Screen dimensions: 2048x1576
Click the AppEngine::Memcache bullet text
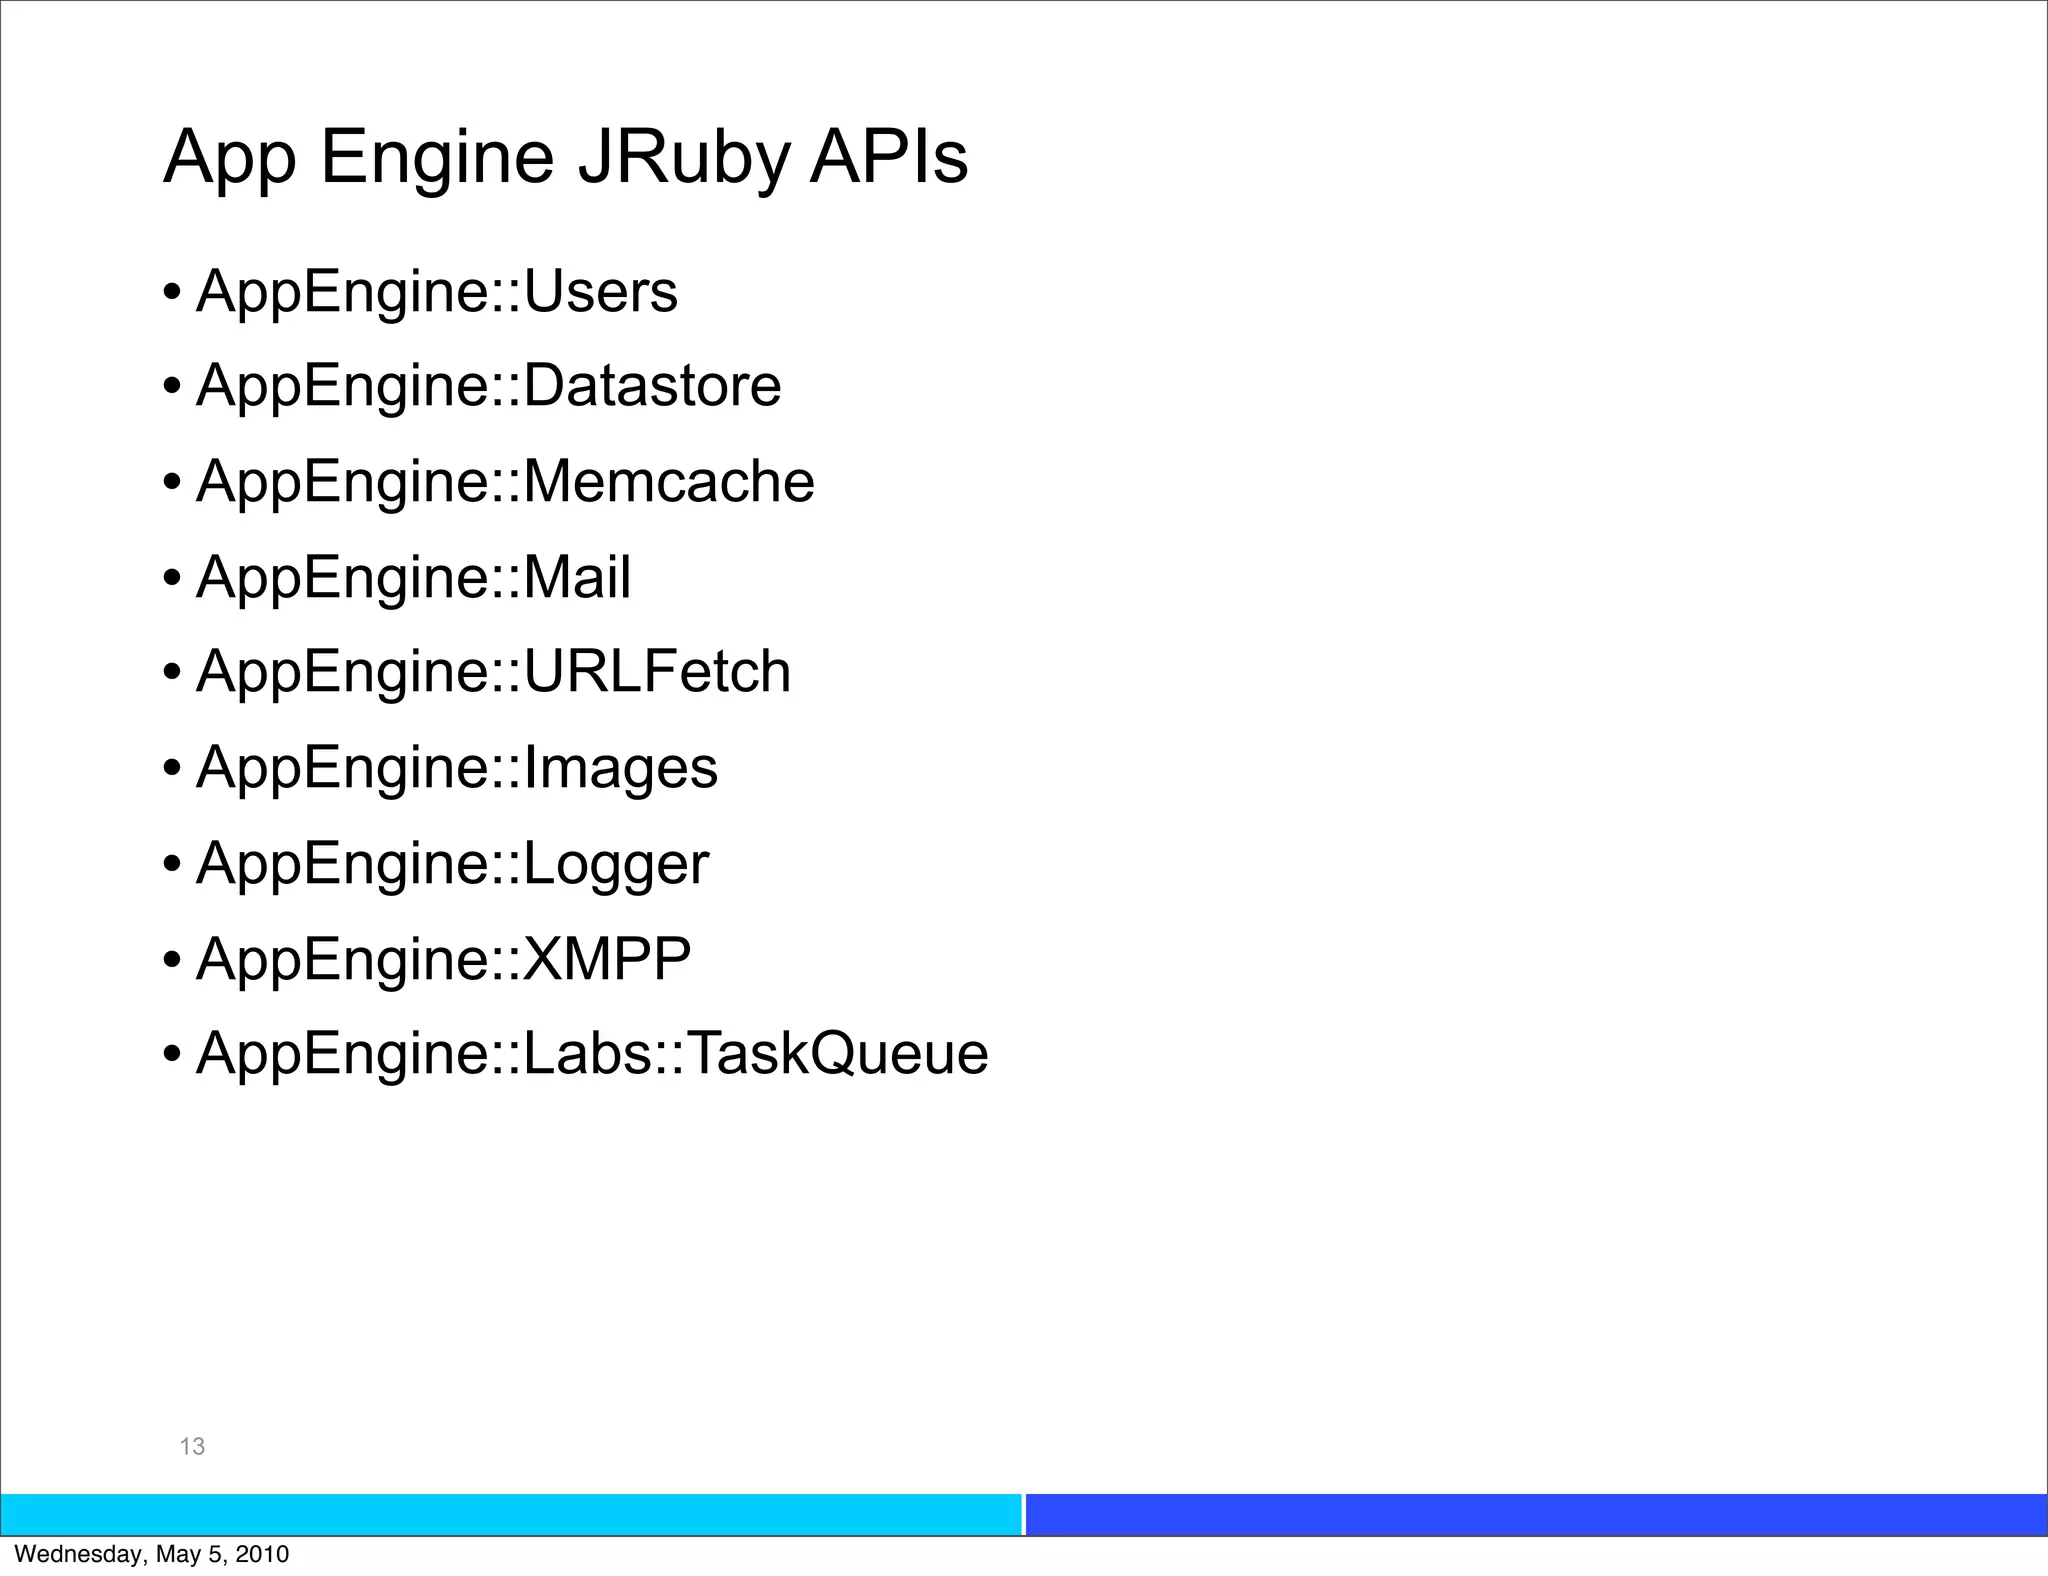click(x=505, y=482)
